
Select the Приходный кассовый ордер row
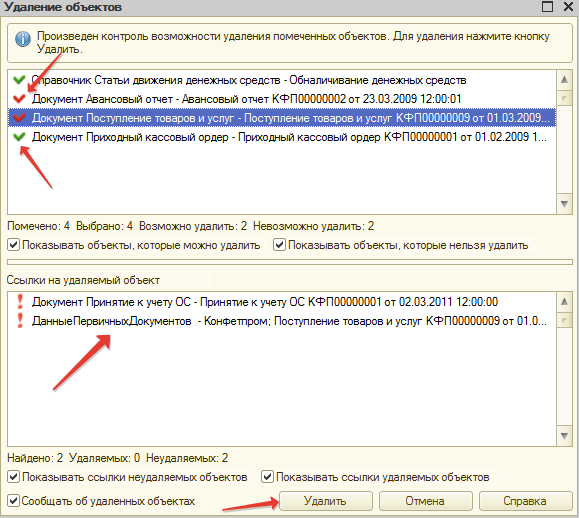[x=282, y=137]
